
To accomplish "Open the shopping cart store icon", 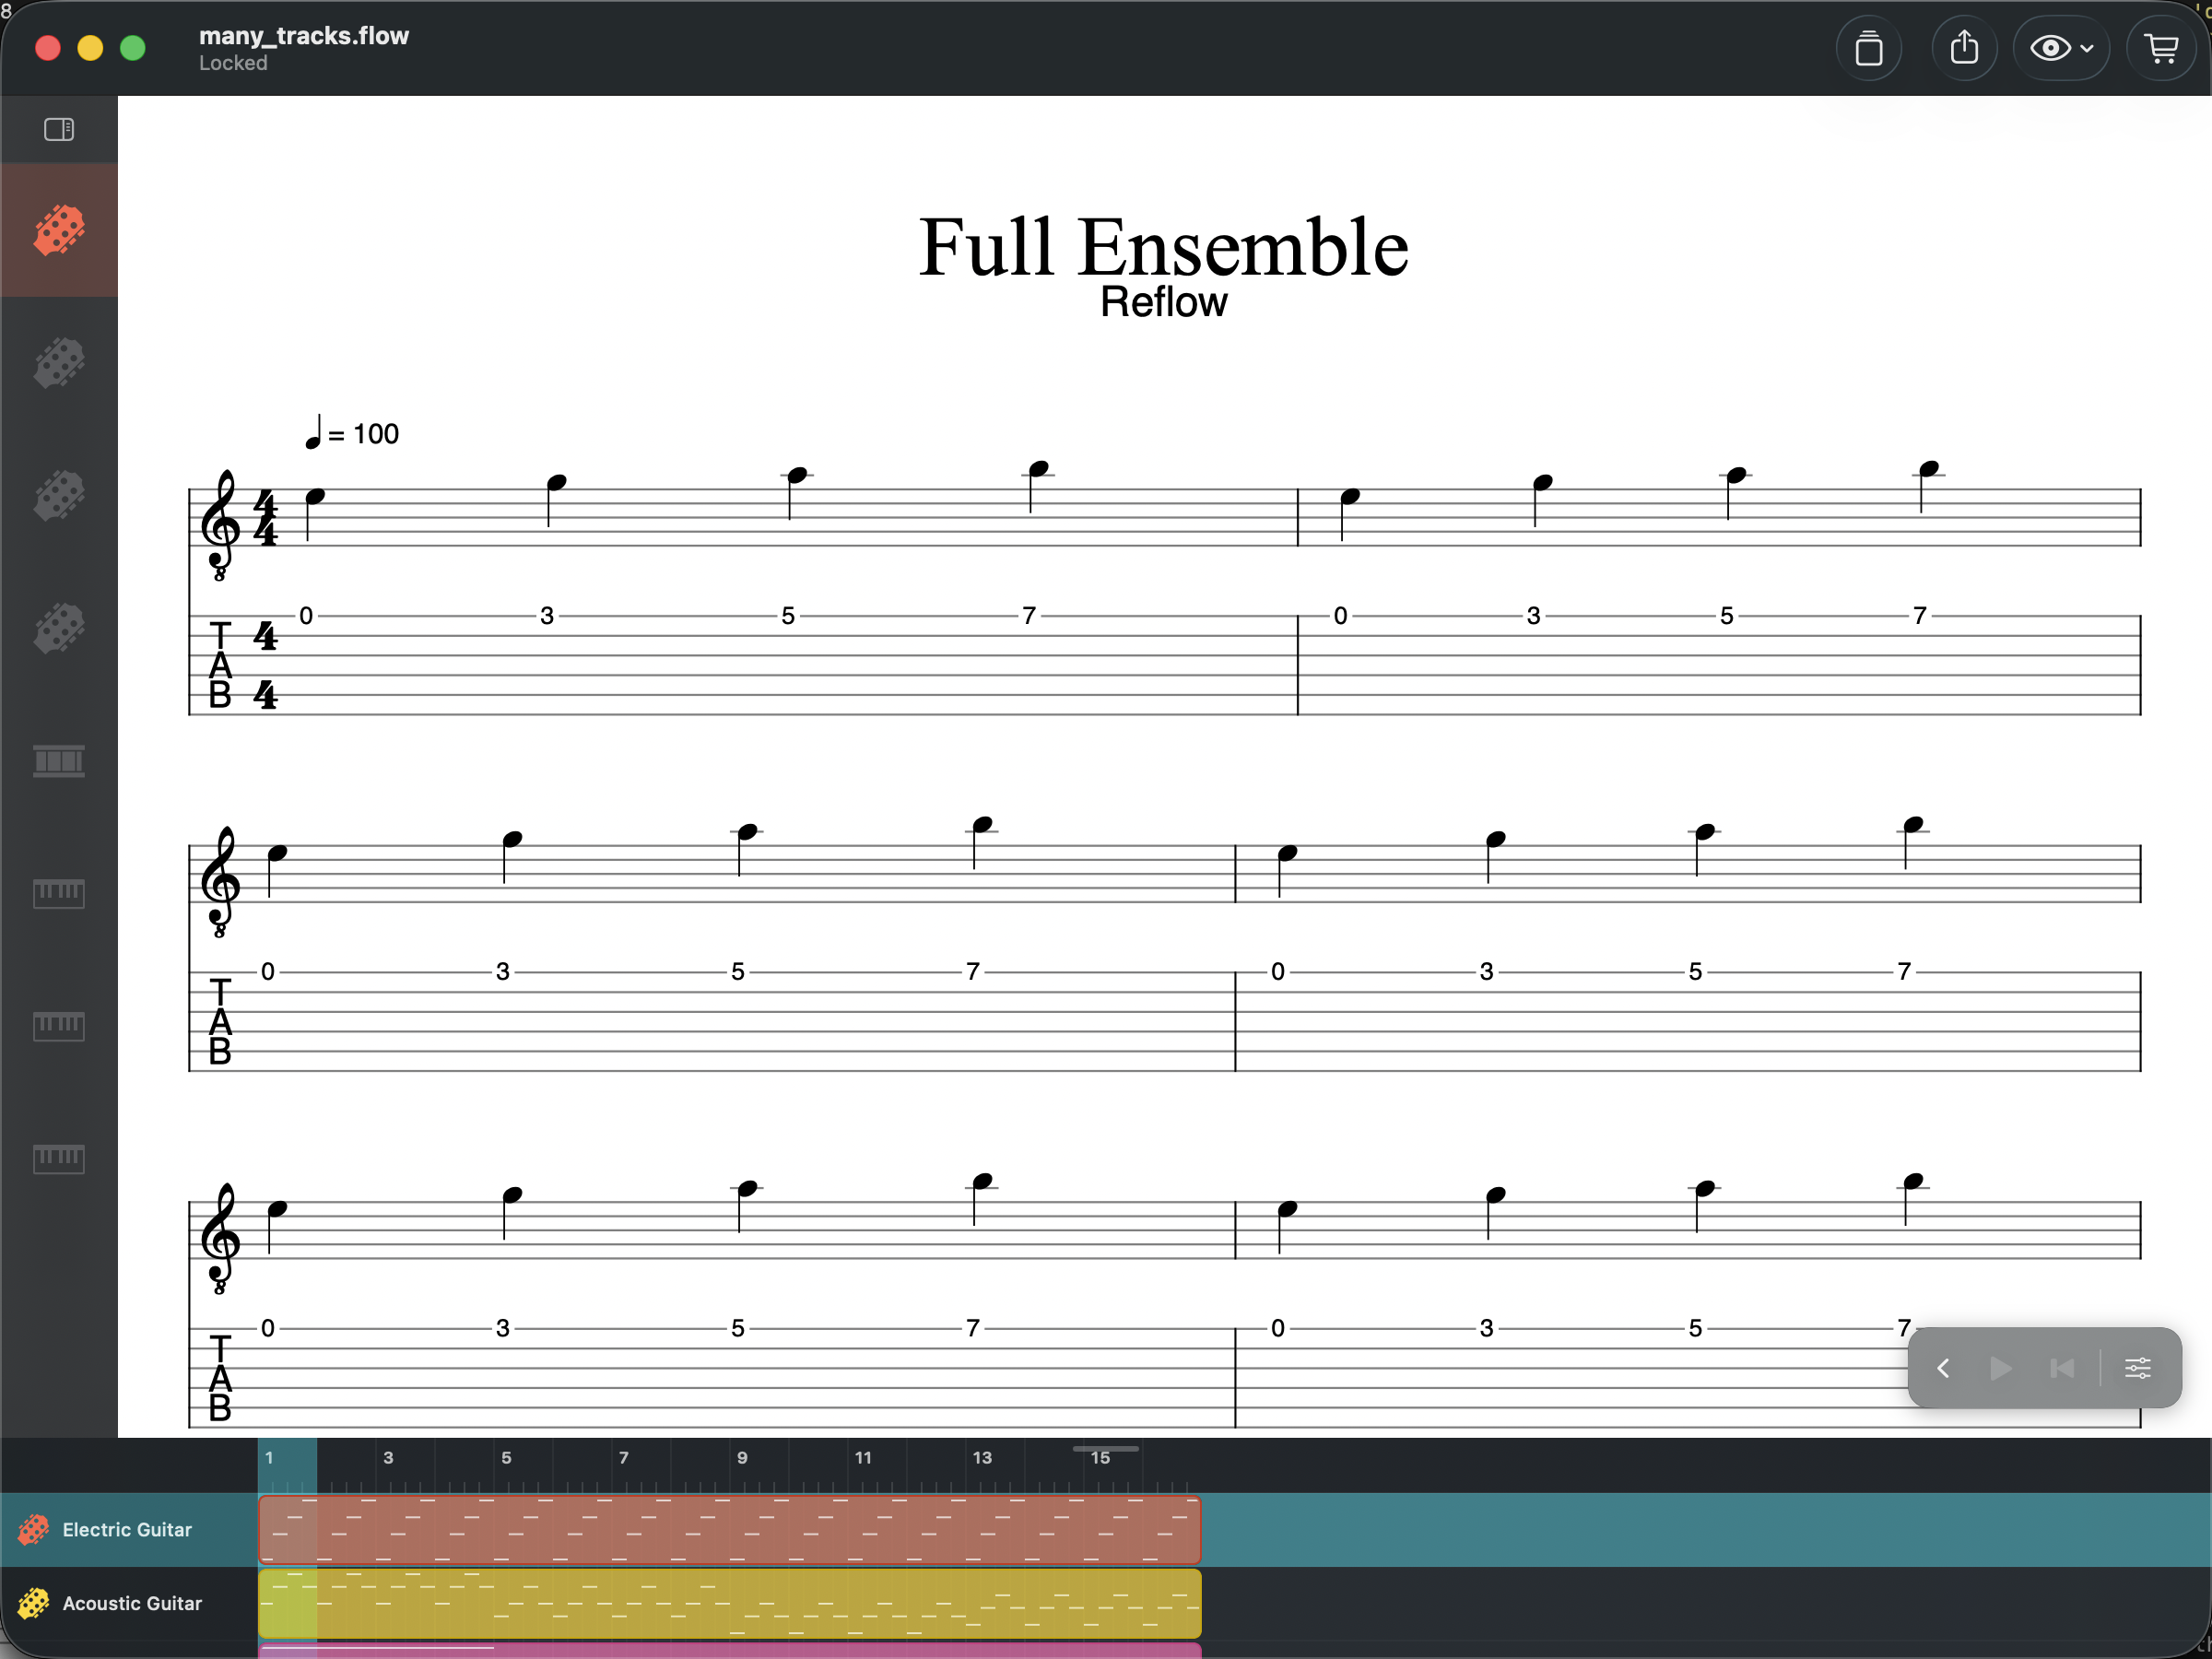I will tap(2162, 48).
